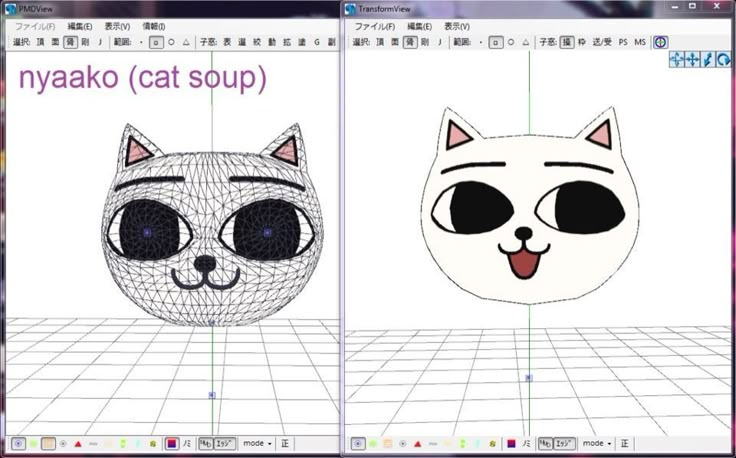Click blue curved rotate arrow icon
Screen dimensions: 736x458
tap(724, 59)
